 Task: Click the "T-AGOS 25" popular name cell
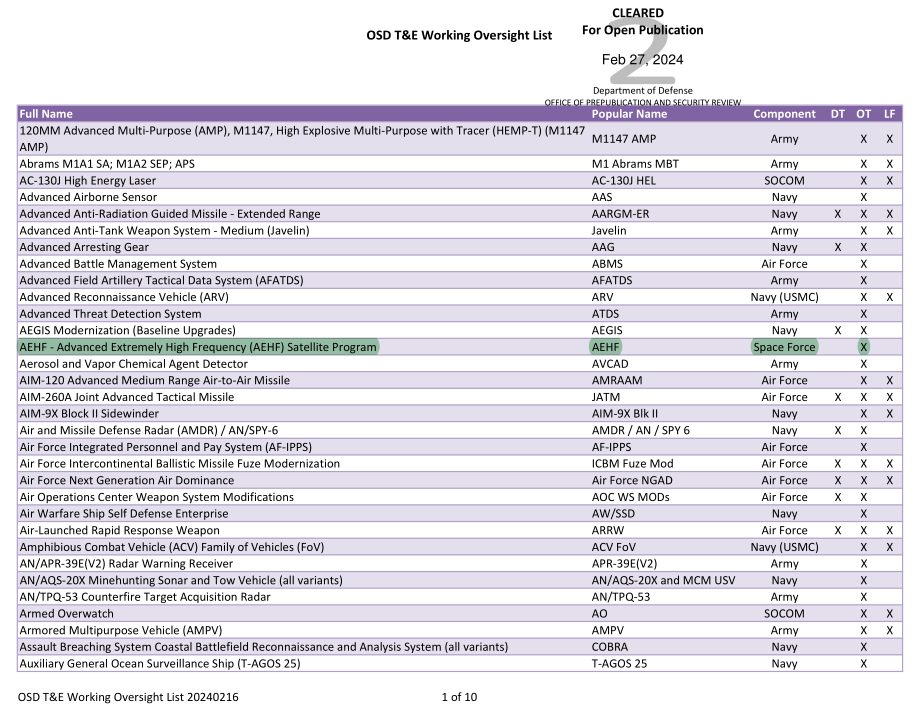pos(619,663)
